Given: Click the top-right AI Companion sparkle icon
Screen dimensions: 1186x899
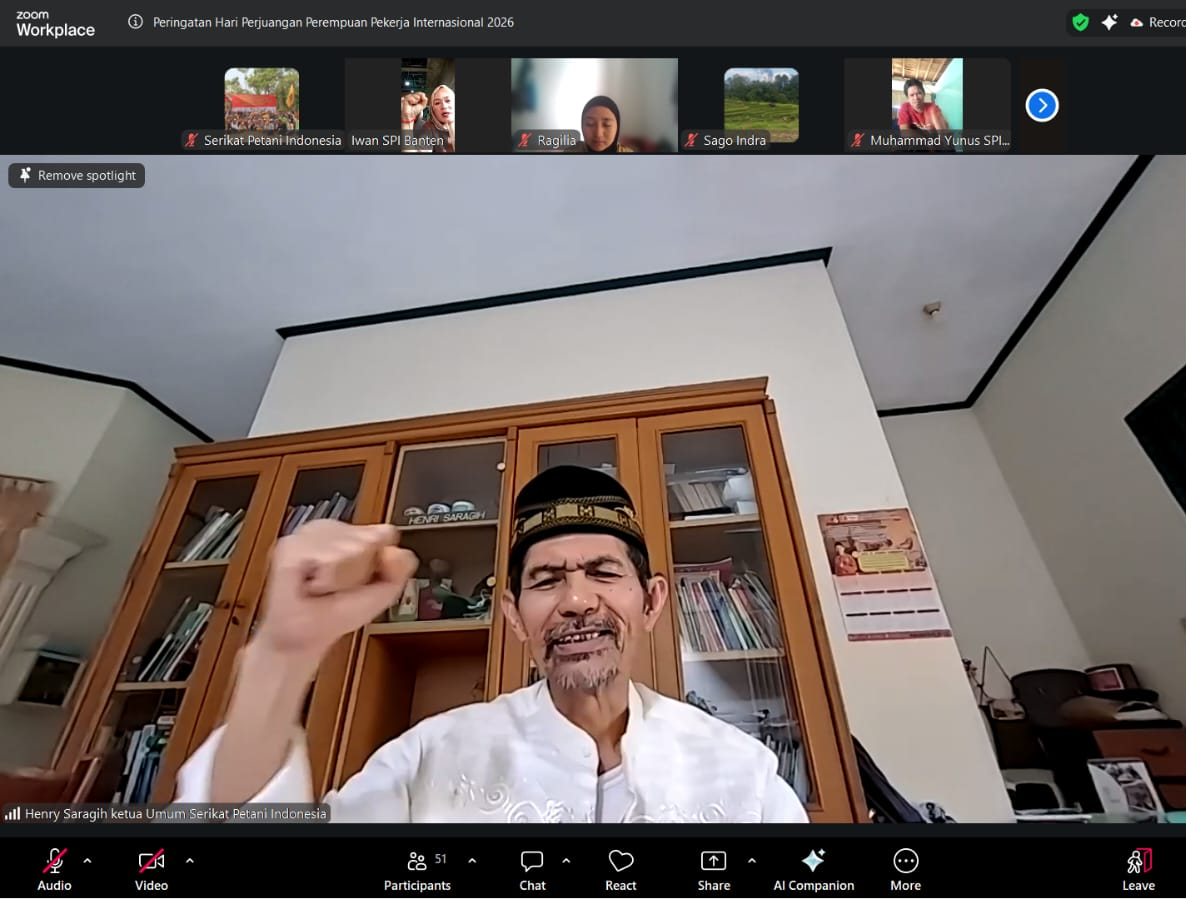Looking at the screenshot, I should pos(1109,22).
